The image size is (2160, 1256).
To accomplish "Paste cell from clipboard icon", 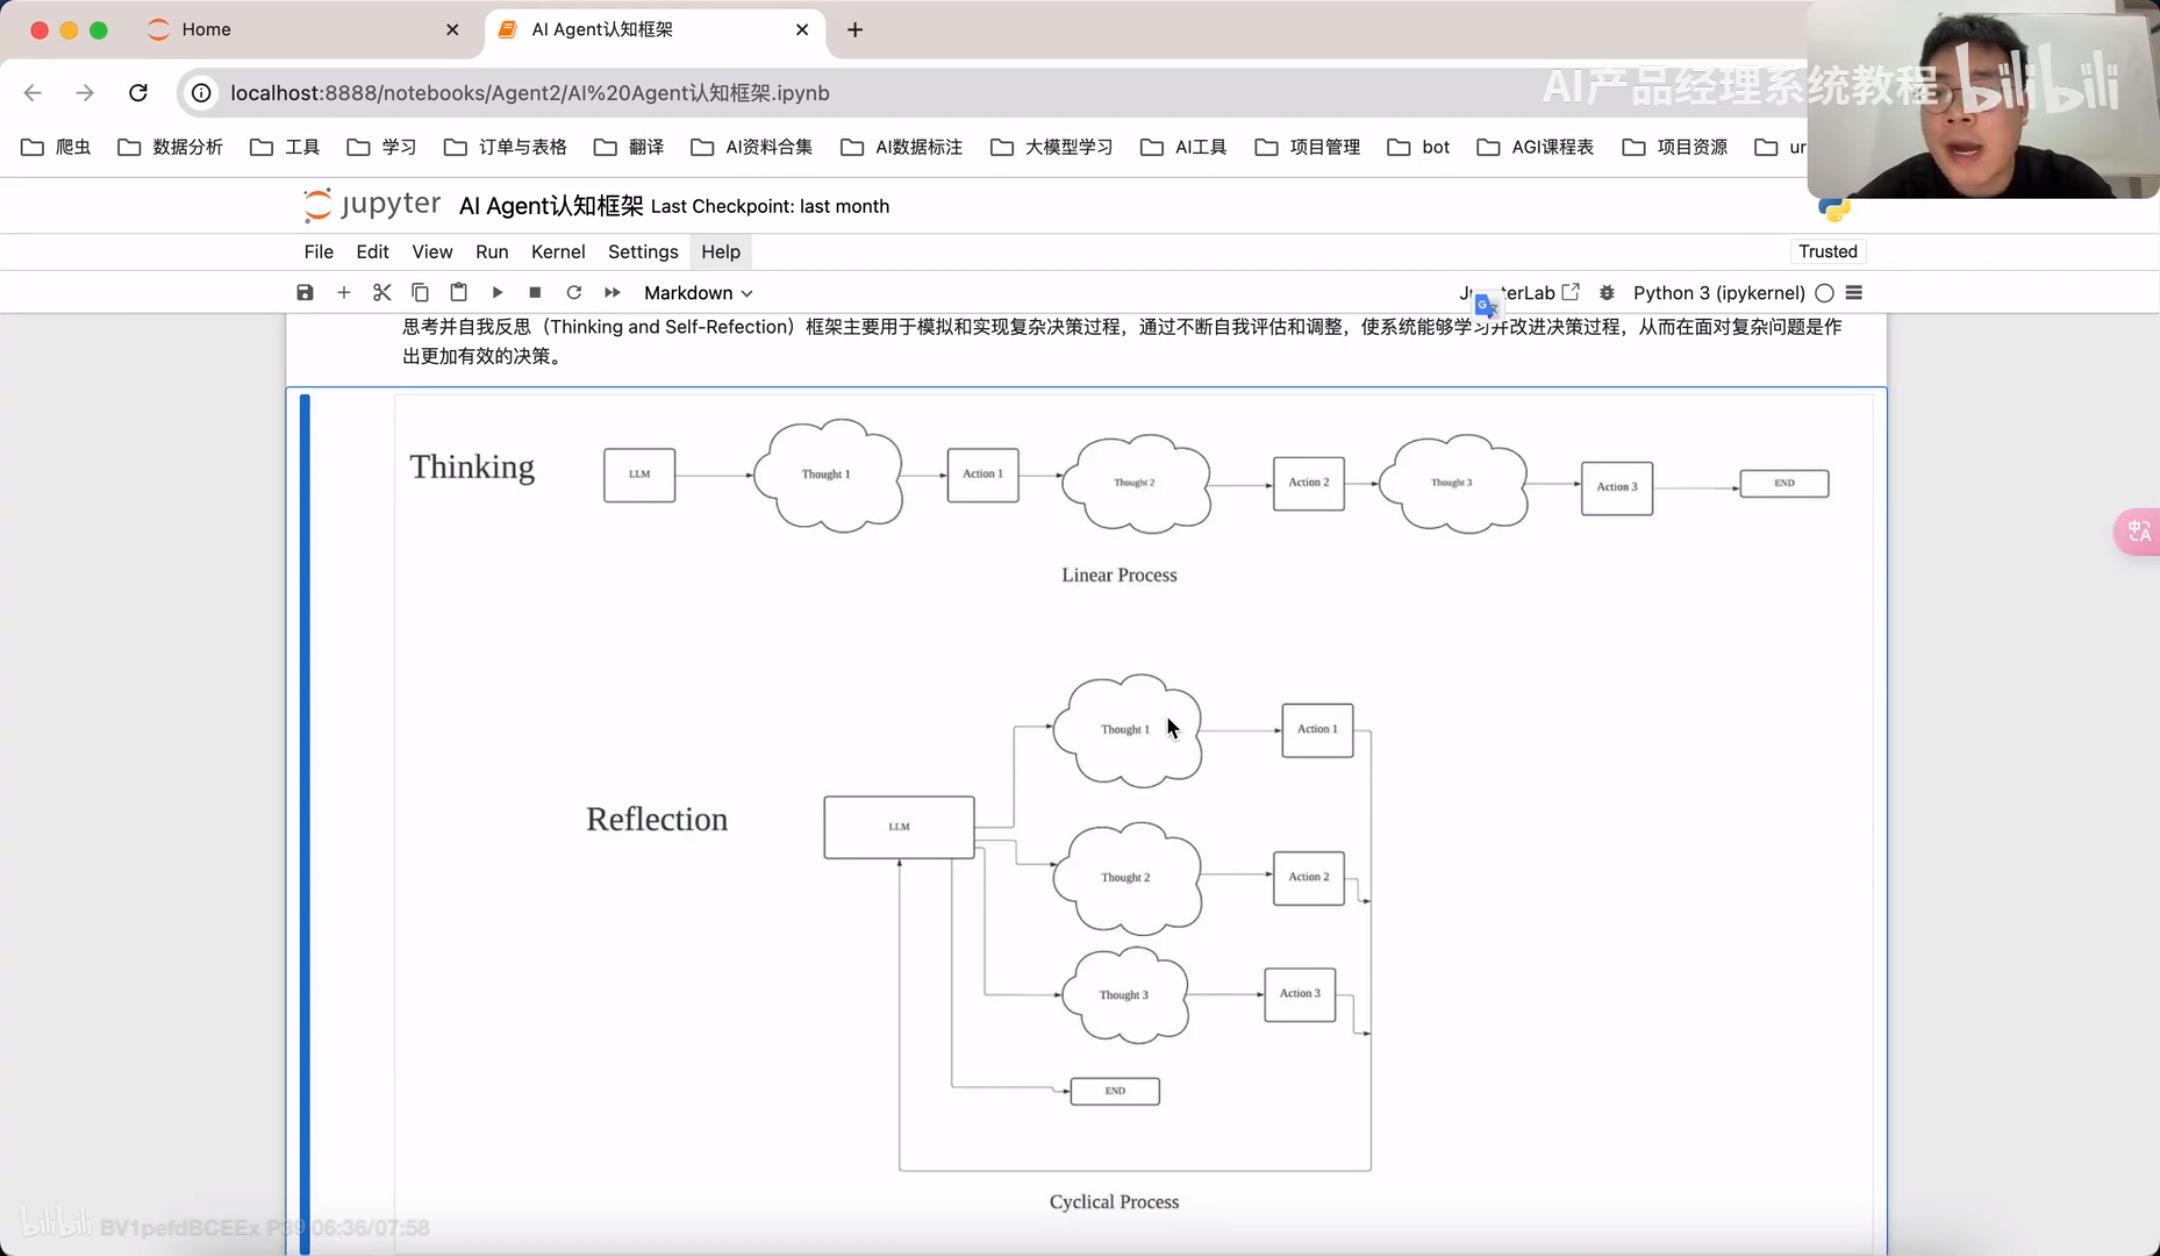I will [458, 292].
